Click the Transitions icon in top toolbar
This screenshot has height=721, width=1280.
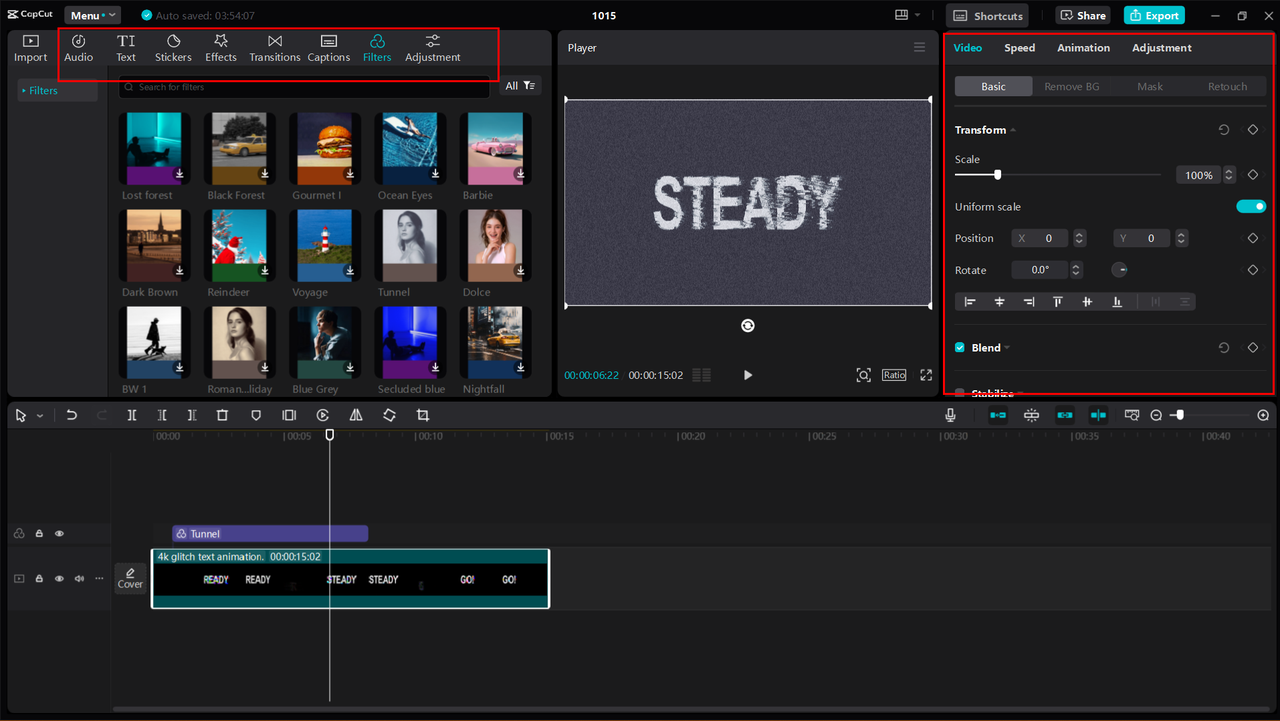275,47
